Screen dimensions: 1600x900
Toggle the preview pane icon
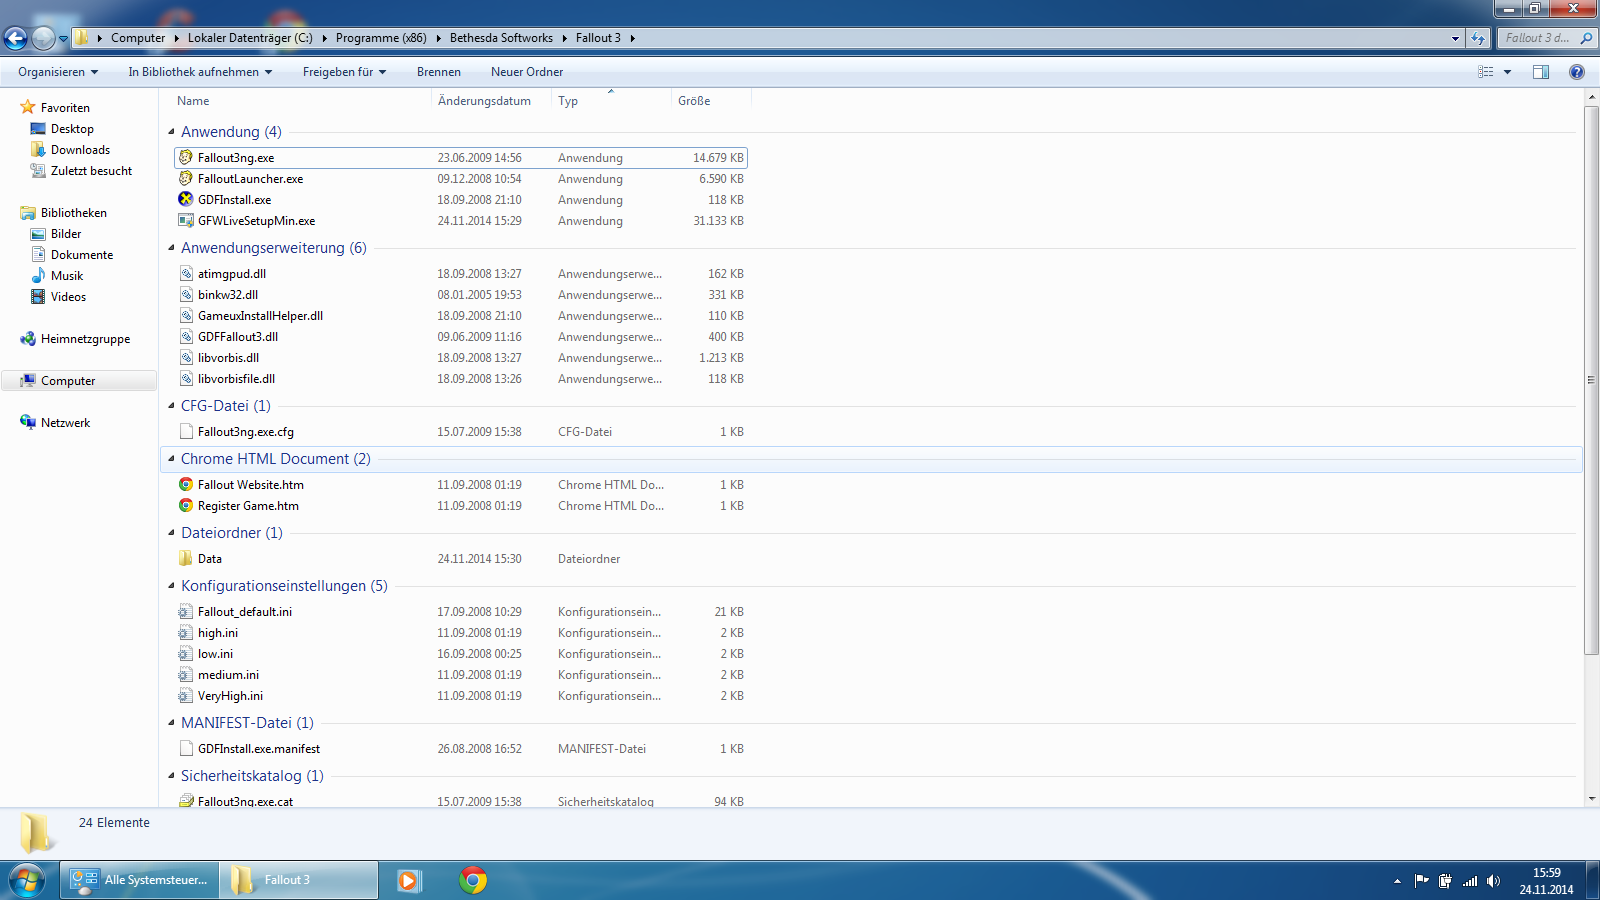tap(1541, 72)
